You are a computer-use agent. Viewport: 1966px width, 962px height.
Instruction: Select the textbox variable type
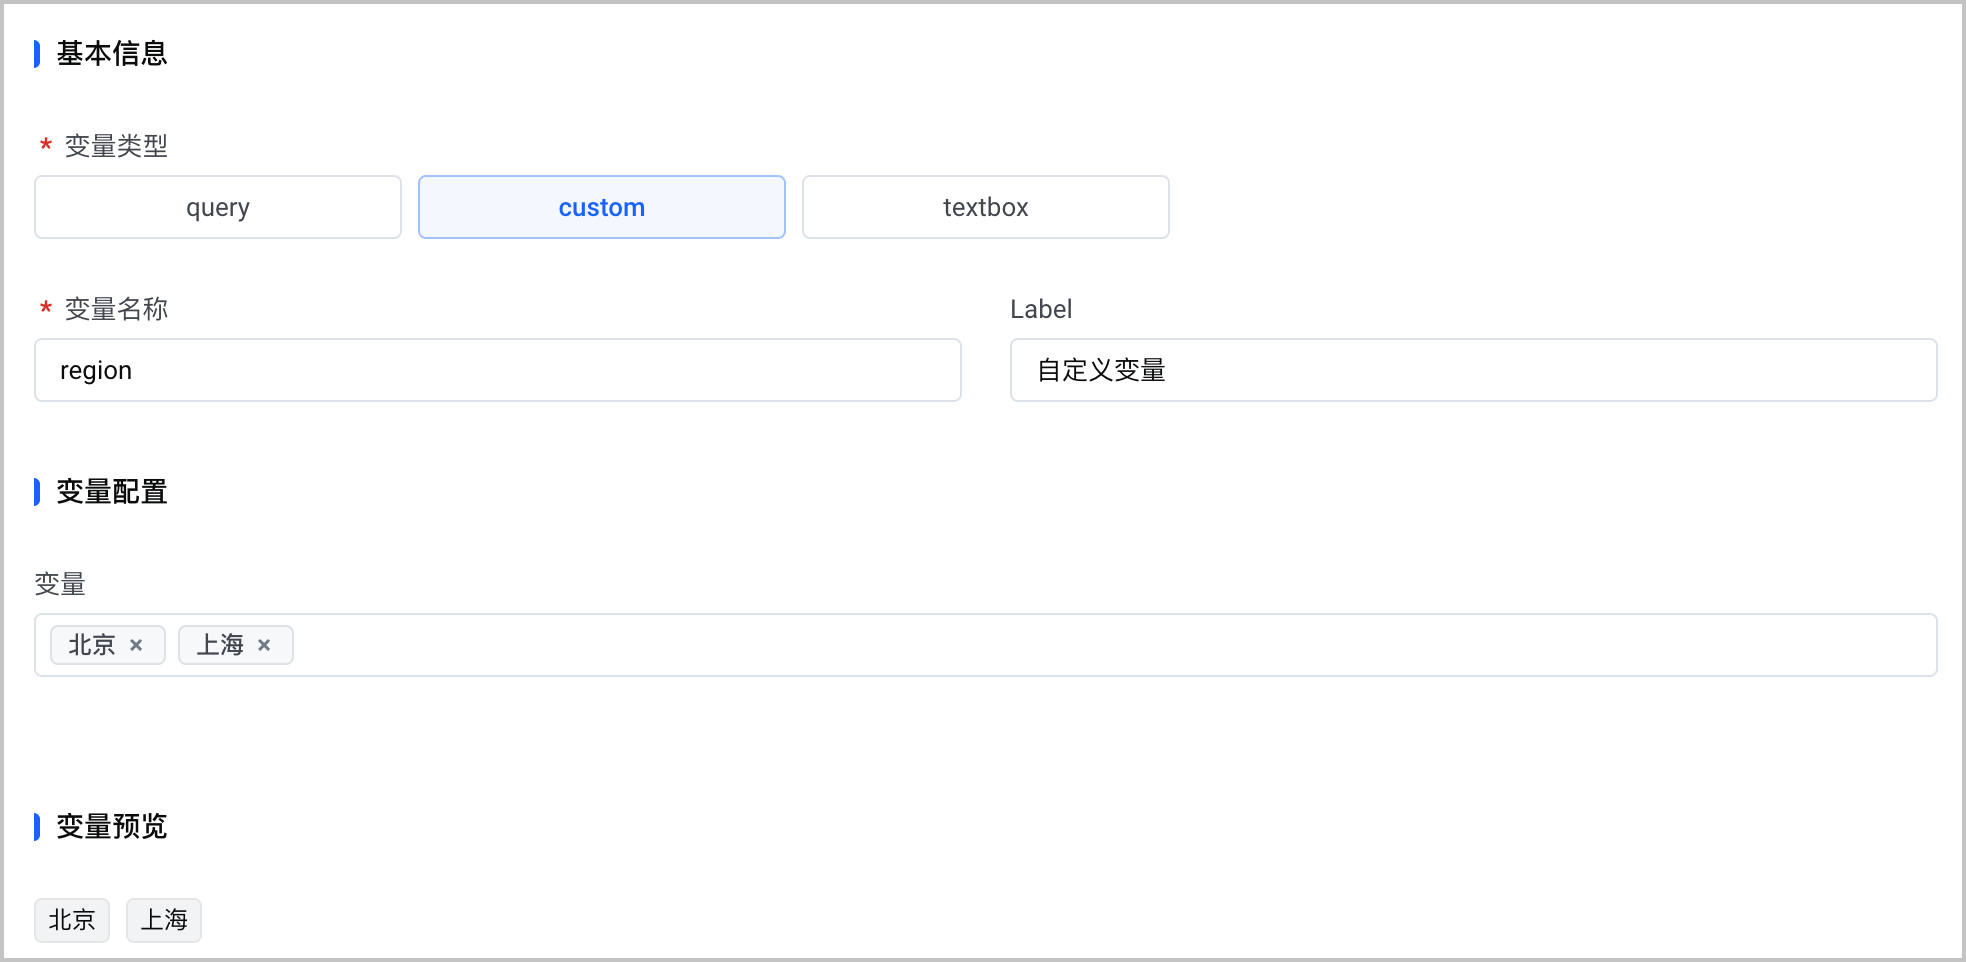point(986,207)
